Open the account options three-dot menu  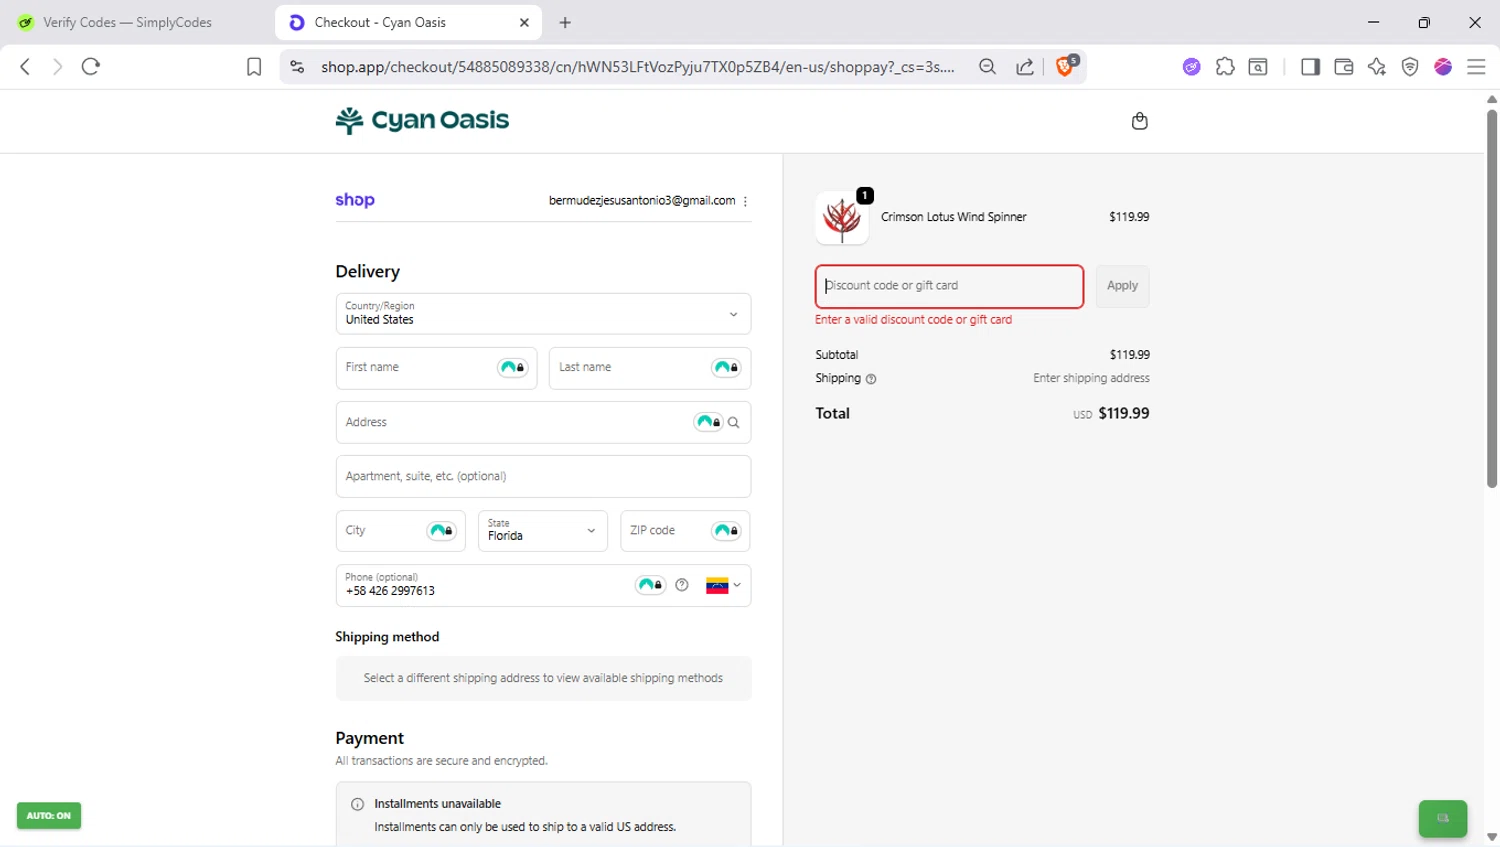click(746, 201)
